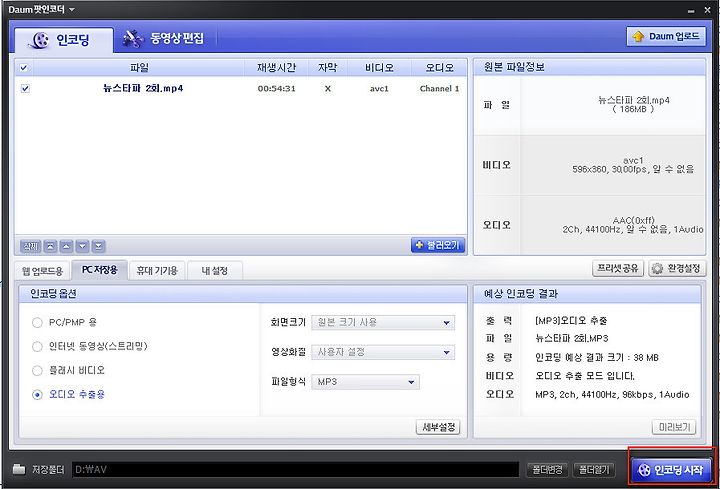Viewport: 720px width, 489px height.
Task: Minimize the Daum 팟인코더 window
Action: (691, 11)
